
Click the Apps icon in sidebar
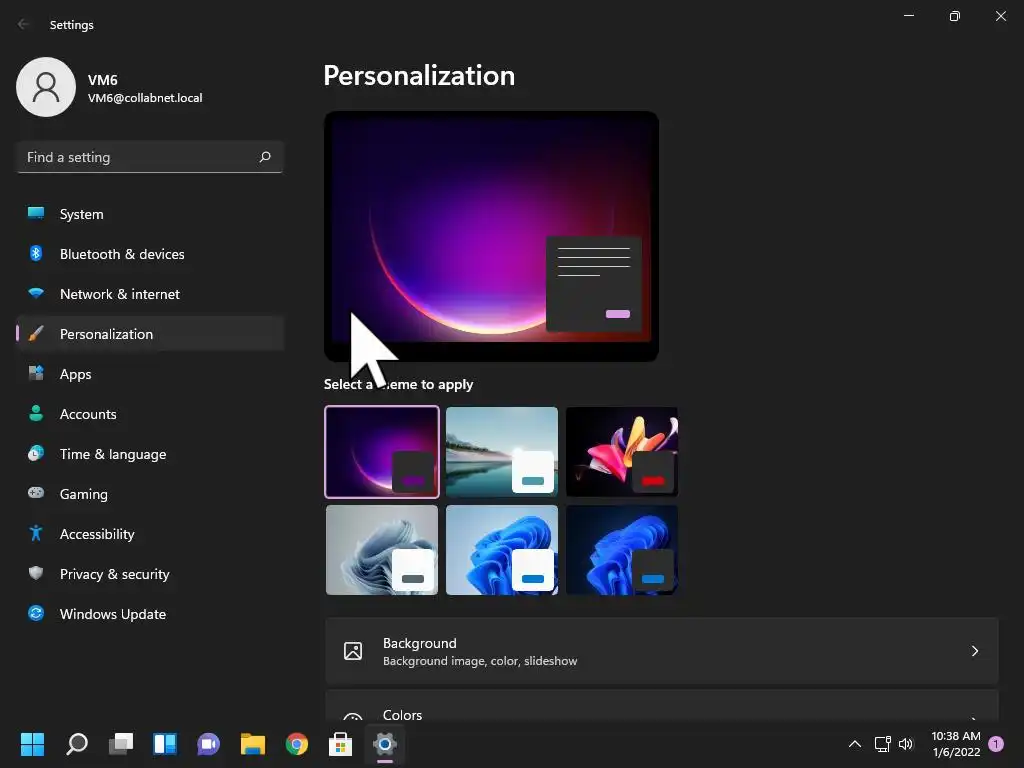(x=36, y=374)
